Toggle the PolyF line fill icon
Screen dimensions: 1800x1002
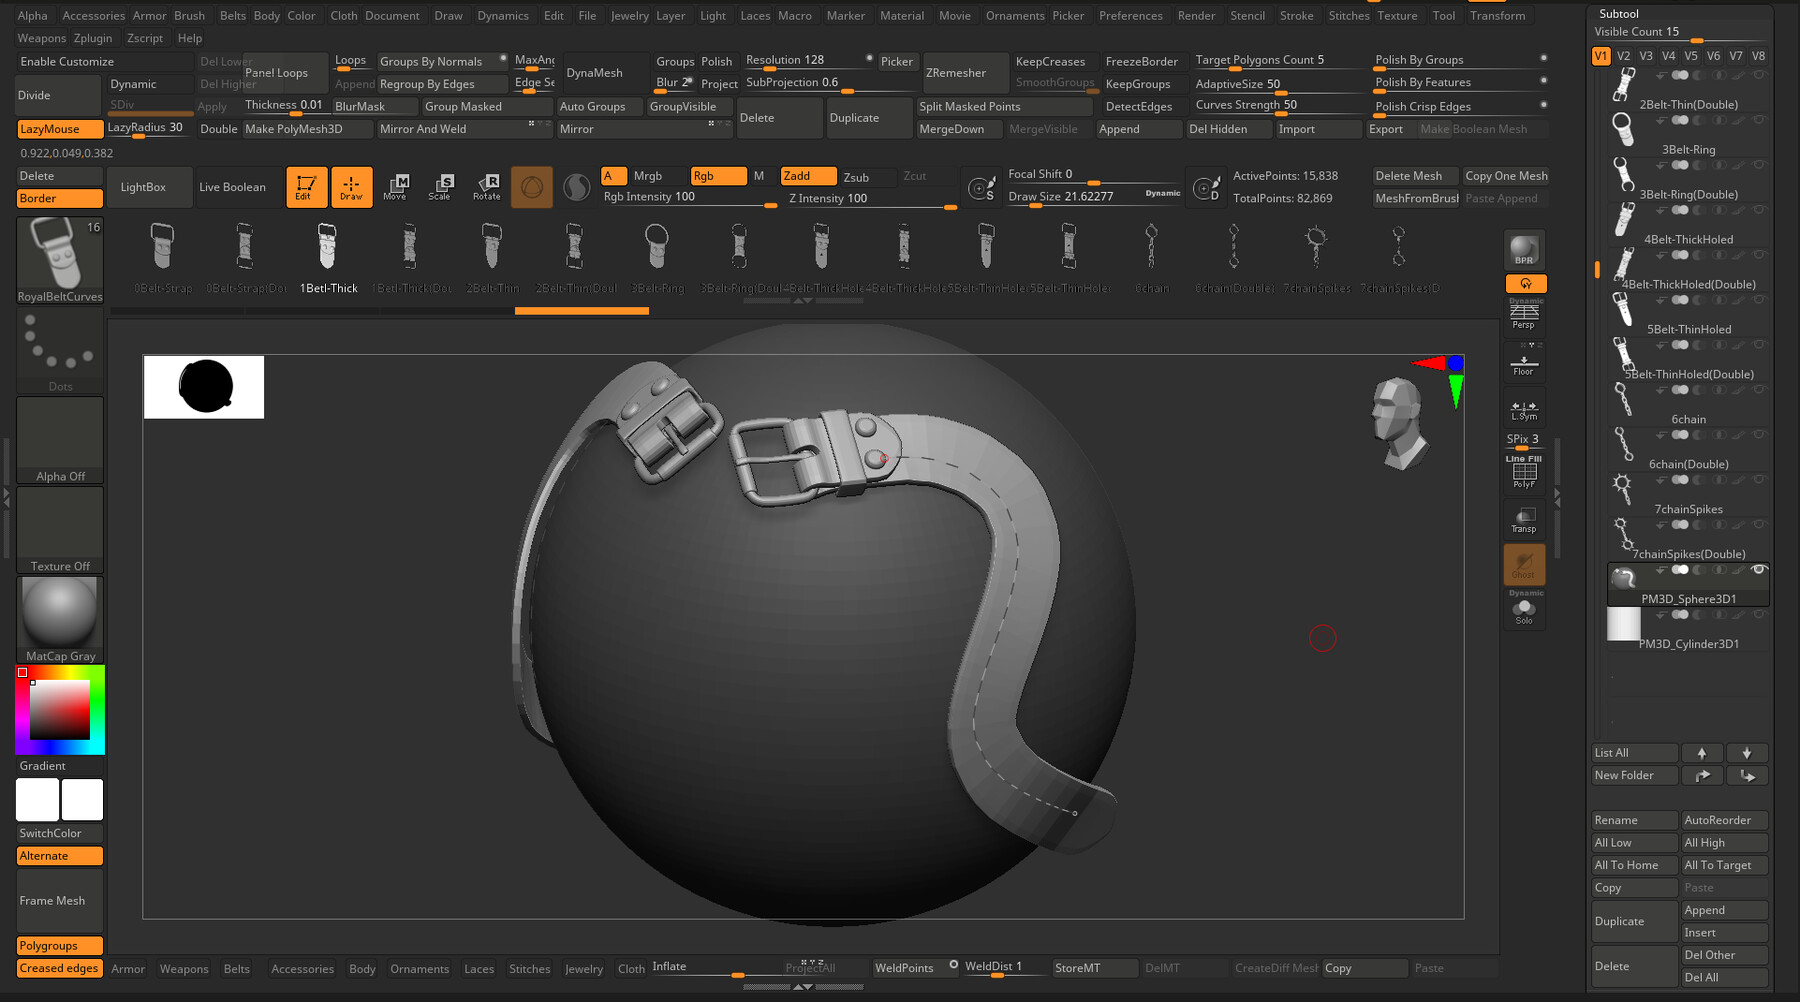click(x=1524, y=472)
